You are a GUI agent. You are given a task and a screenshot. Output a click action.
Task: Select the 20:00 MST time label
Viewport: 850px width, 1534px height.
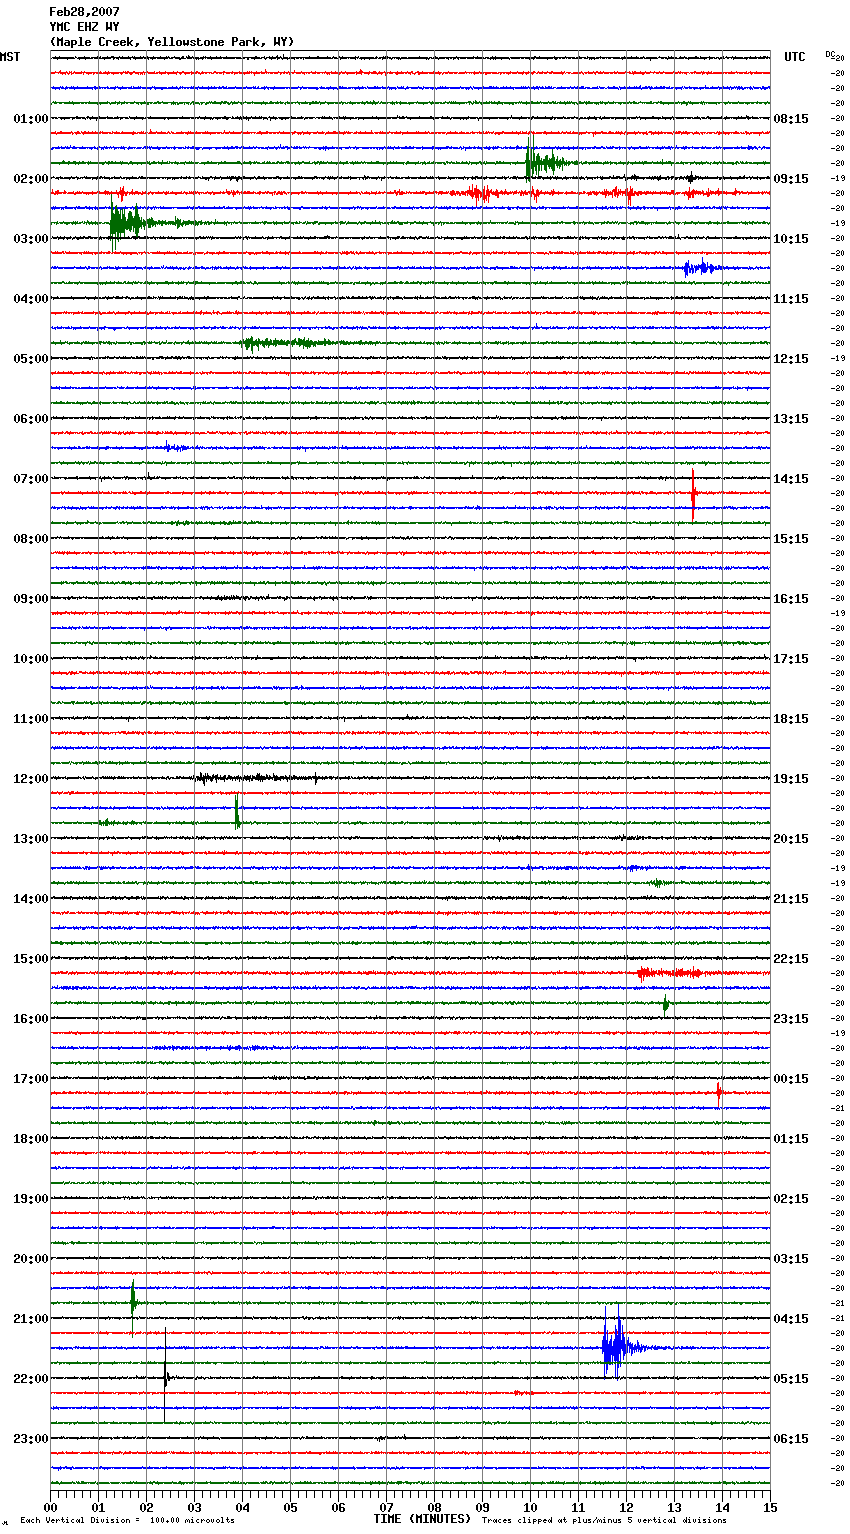[31, 1259]
